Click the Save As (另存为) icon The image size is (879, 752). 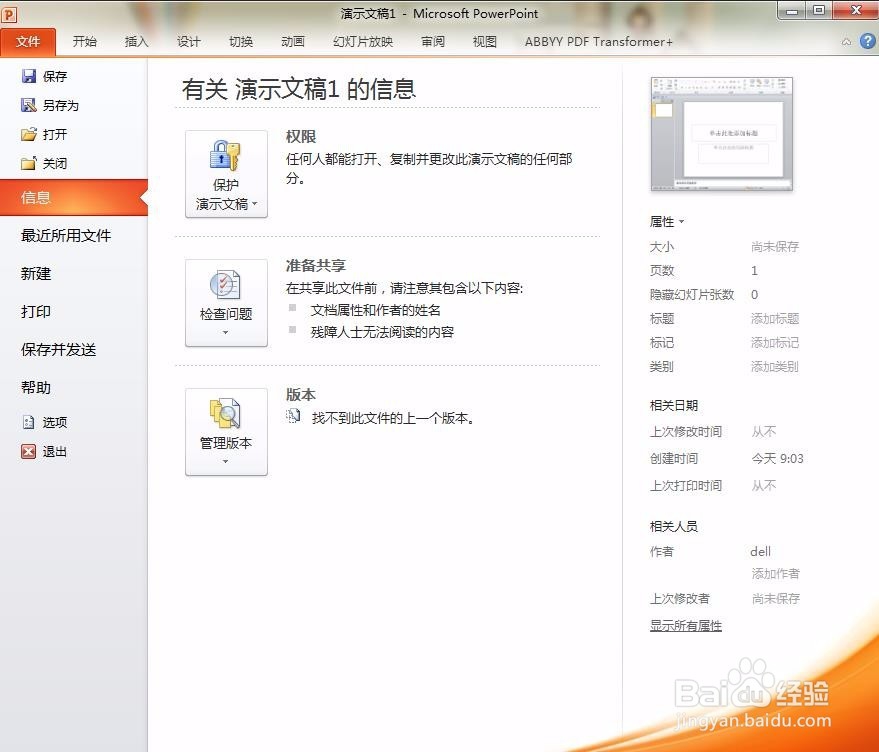[29, 105]
